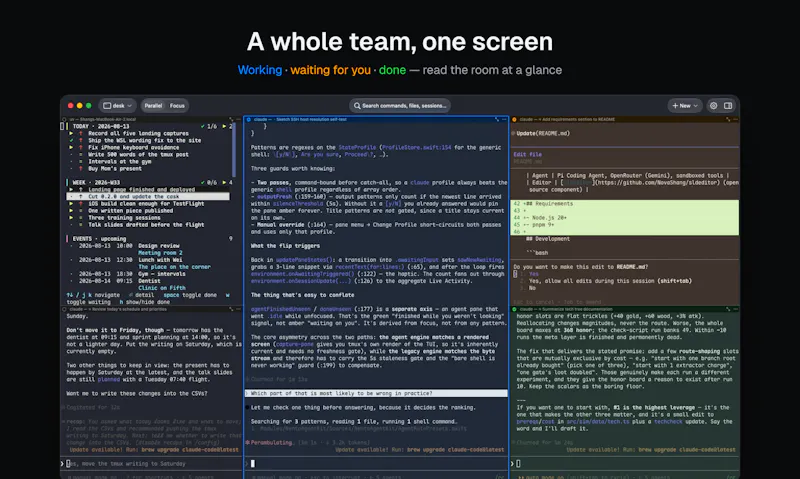Image resolution: width=800 pixels, height=479 pixels.
Task: Select task 'Buy Mom's present'
Action: coord(114,168)
